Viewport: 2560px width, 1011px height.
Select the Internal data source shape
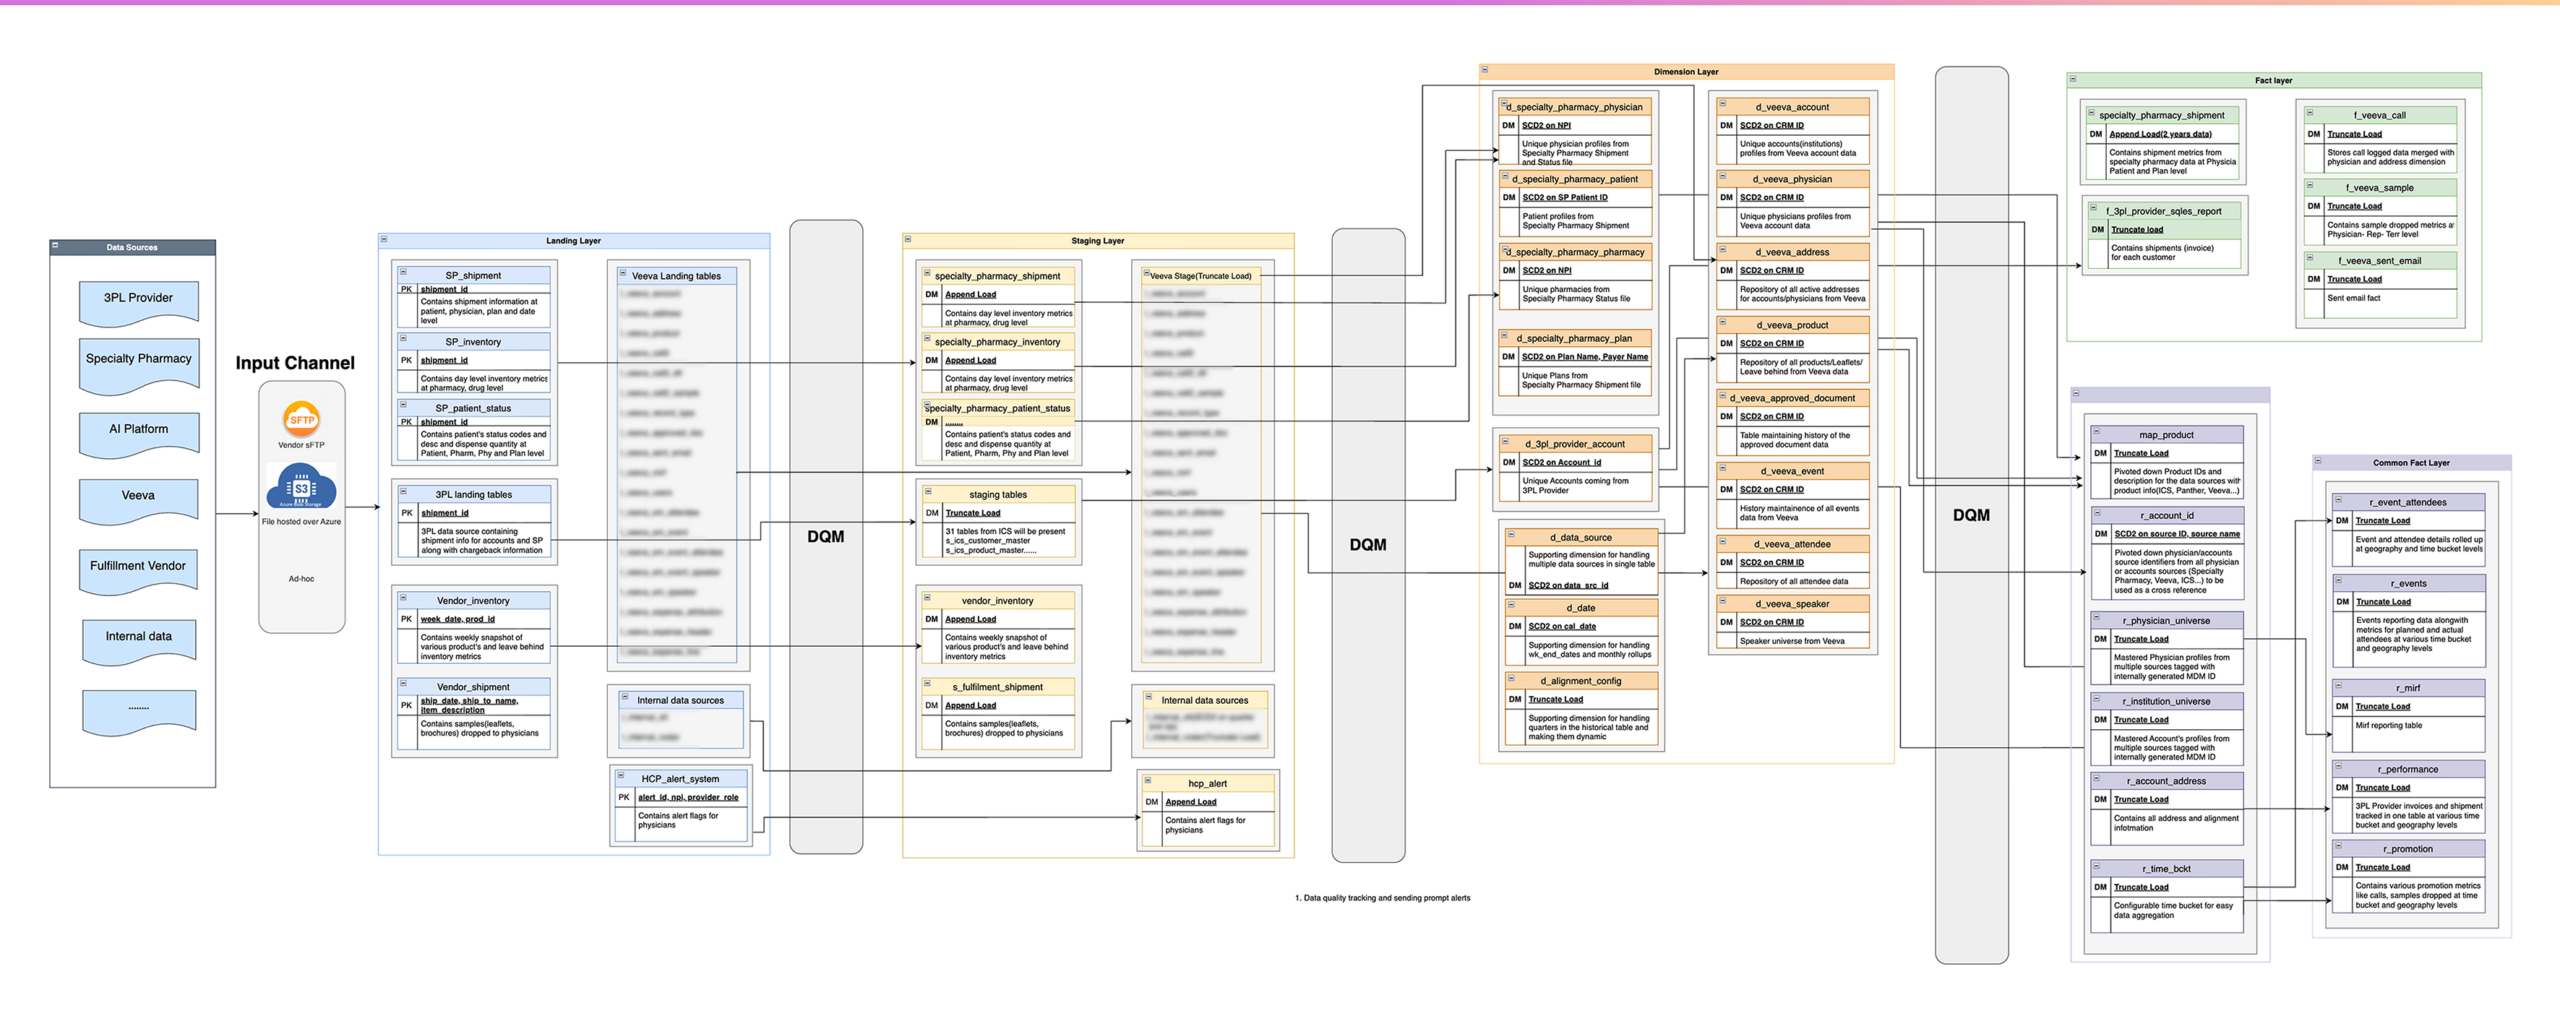tap(139, 641)
